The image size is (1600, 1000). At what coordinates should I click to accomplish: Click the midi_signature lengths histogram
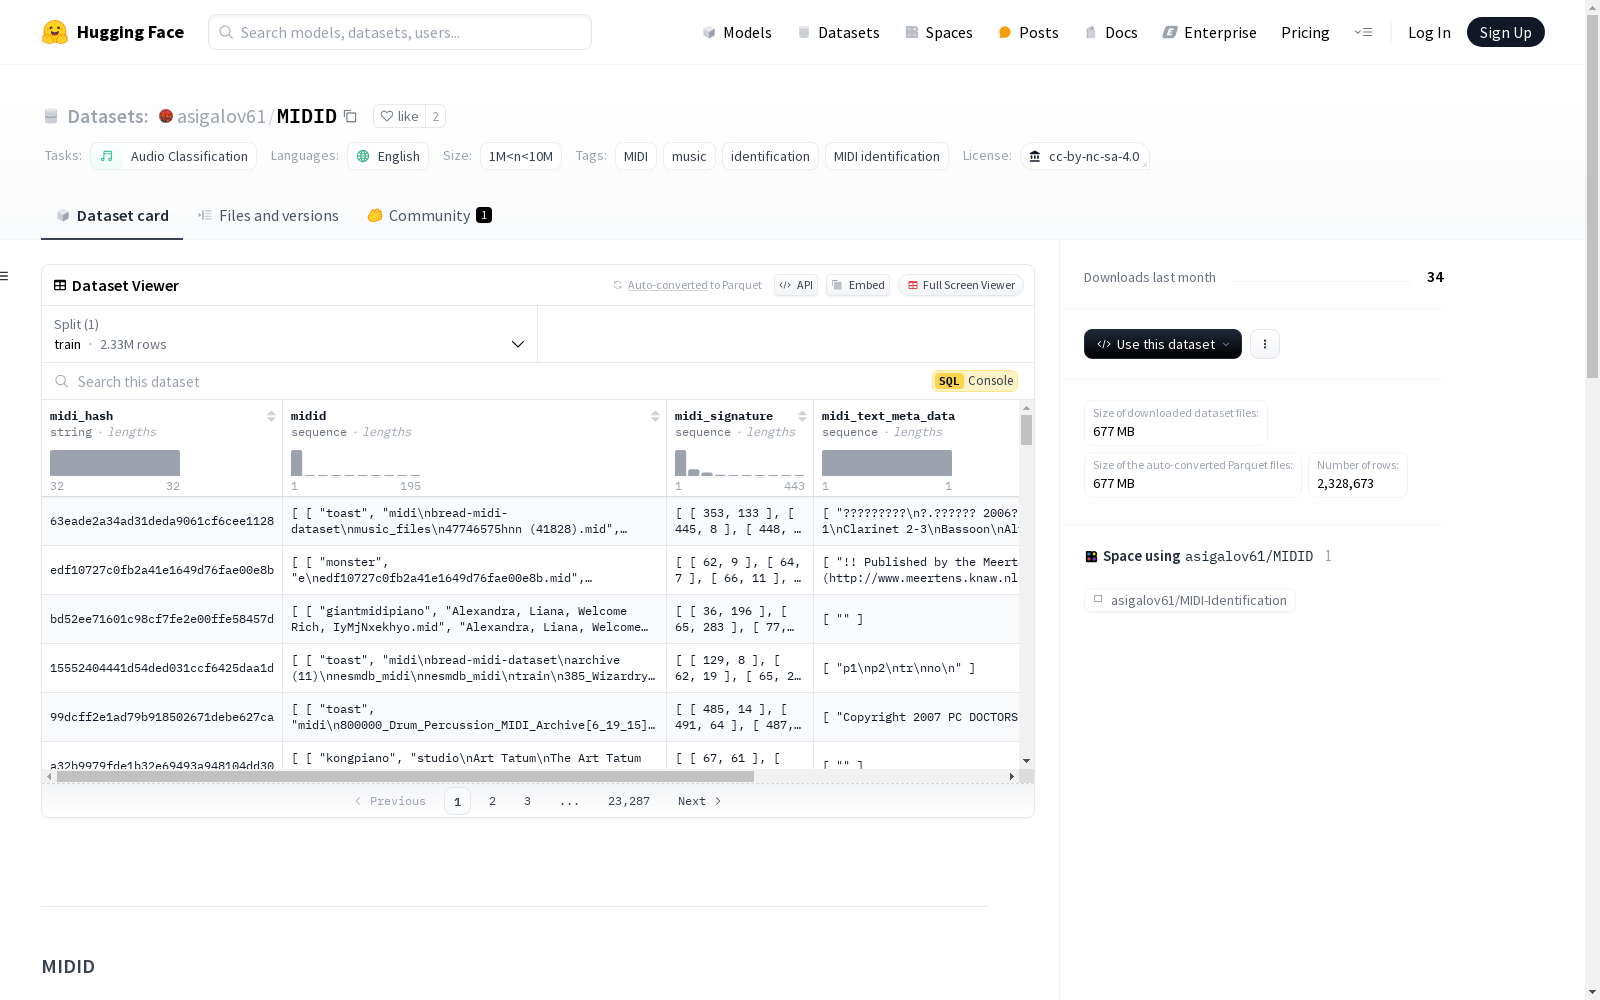pyautogui.click(x=740, y=463)
